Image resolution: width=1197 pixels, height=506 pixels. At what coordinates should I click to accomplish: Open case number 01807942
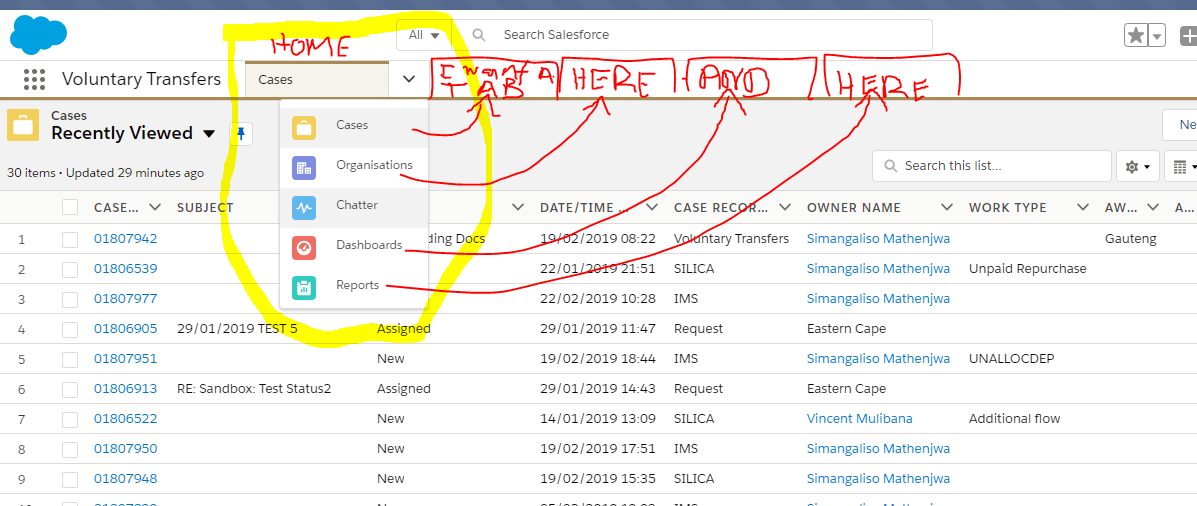125,239
